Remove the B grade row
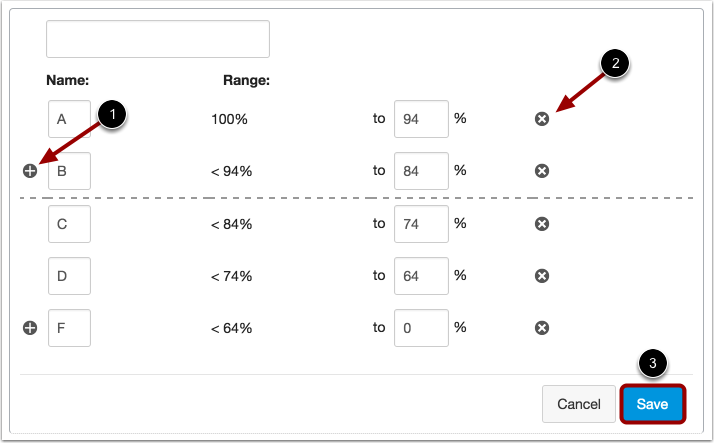The height and width of the screenshot is (443, 714). pos(541,171)
